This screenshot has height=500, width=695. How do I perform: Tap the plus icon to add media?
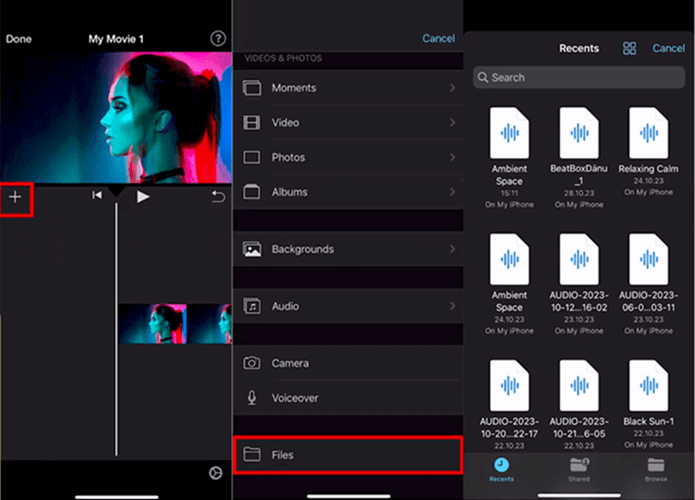(x=16, y=197)
